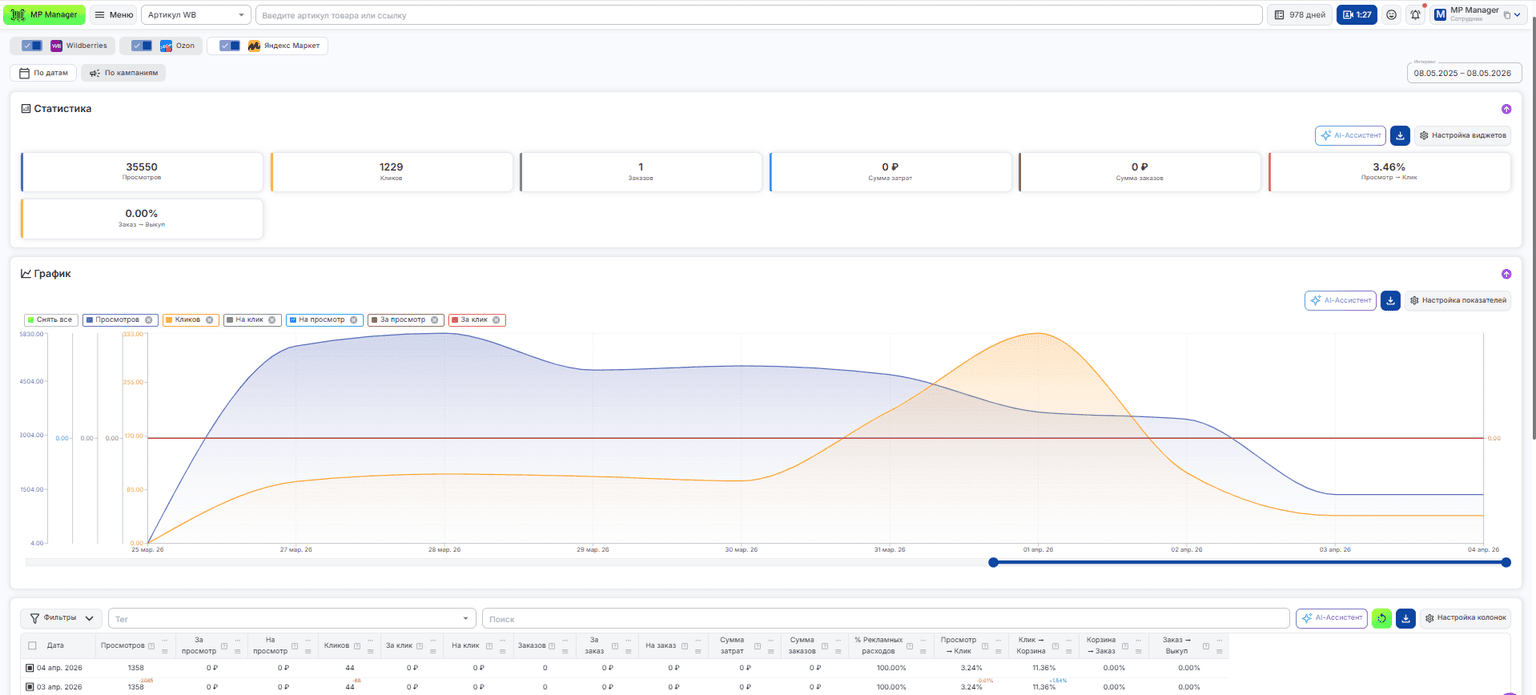Toggle the Wildberries marketplace switch
Screen dimensions: 1536x695
coord(32,46)
